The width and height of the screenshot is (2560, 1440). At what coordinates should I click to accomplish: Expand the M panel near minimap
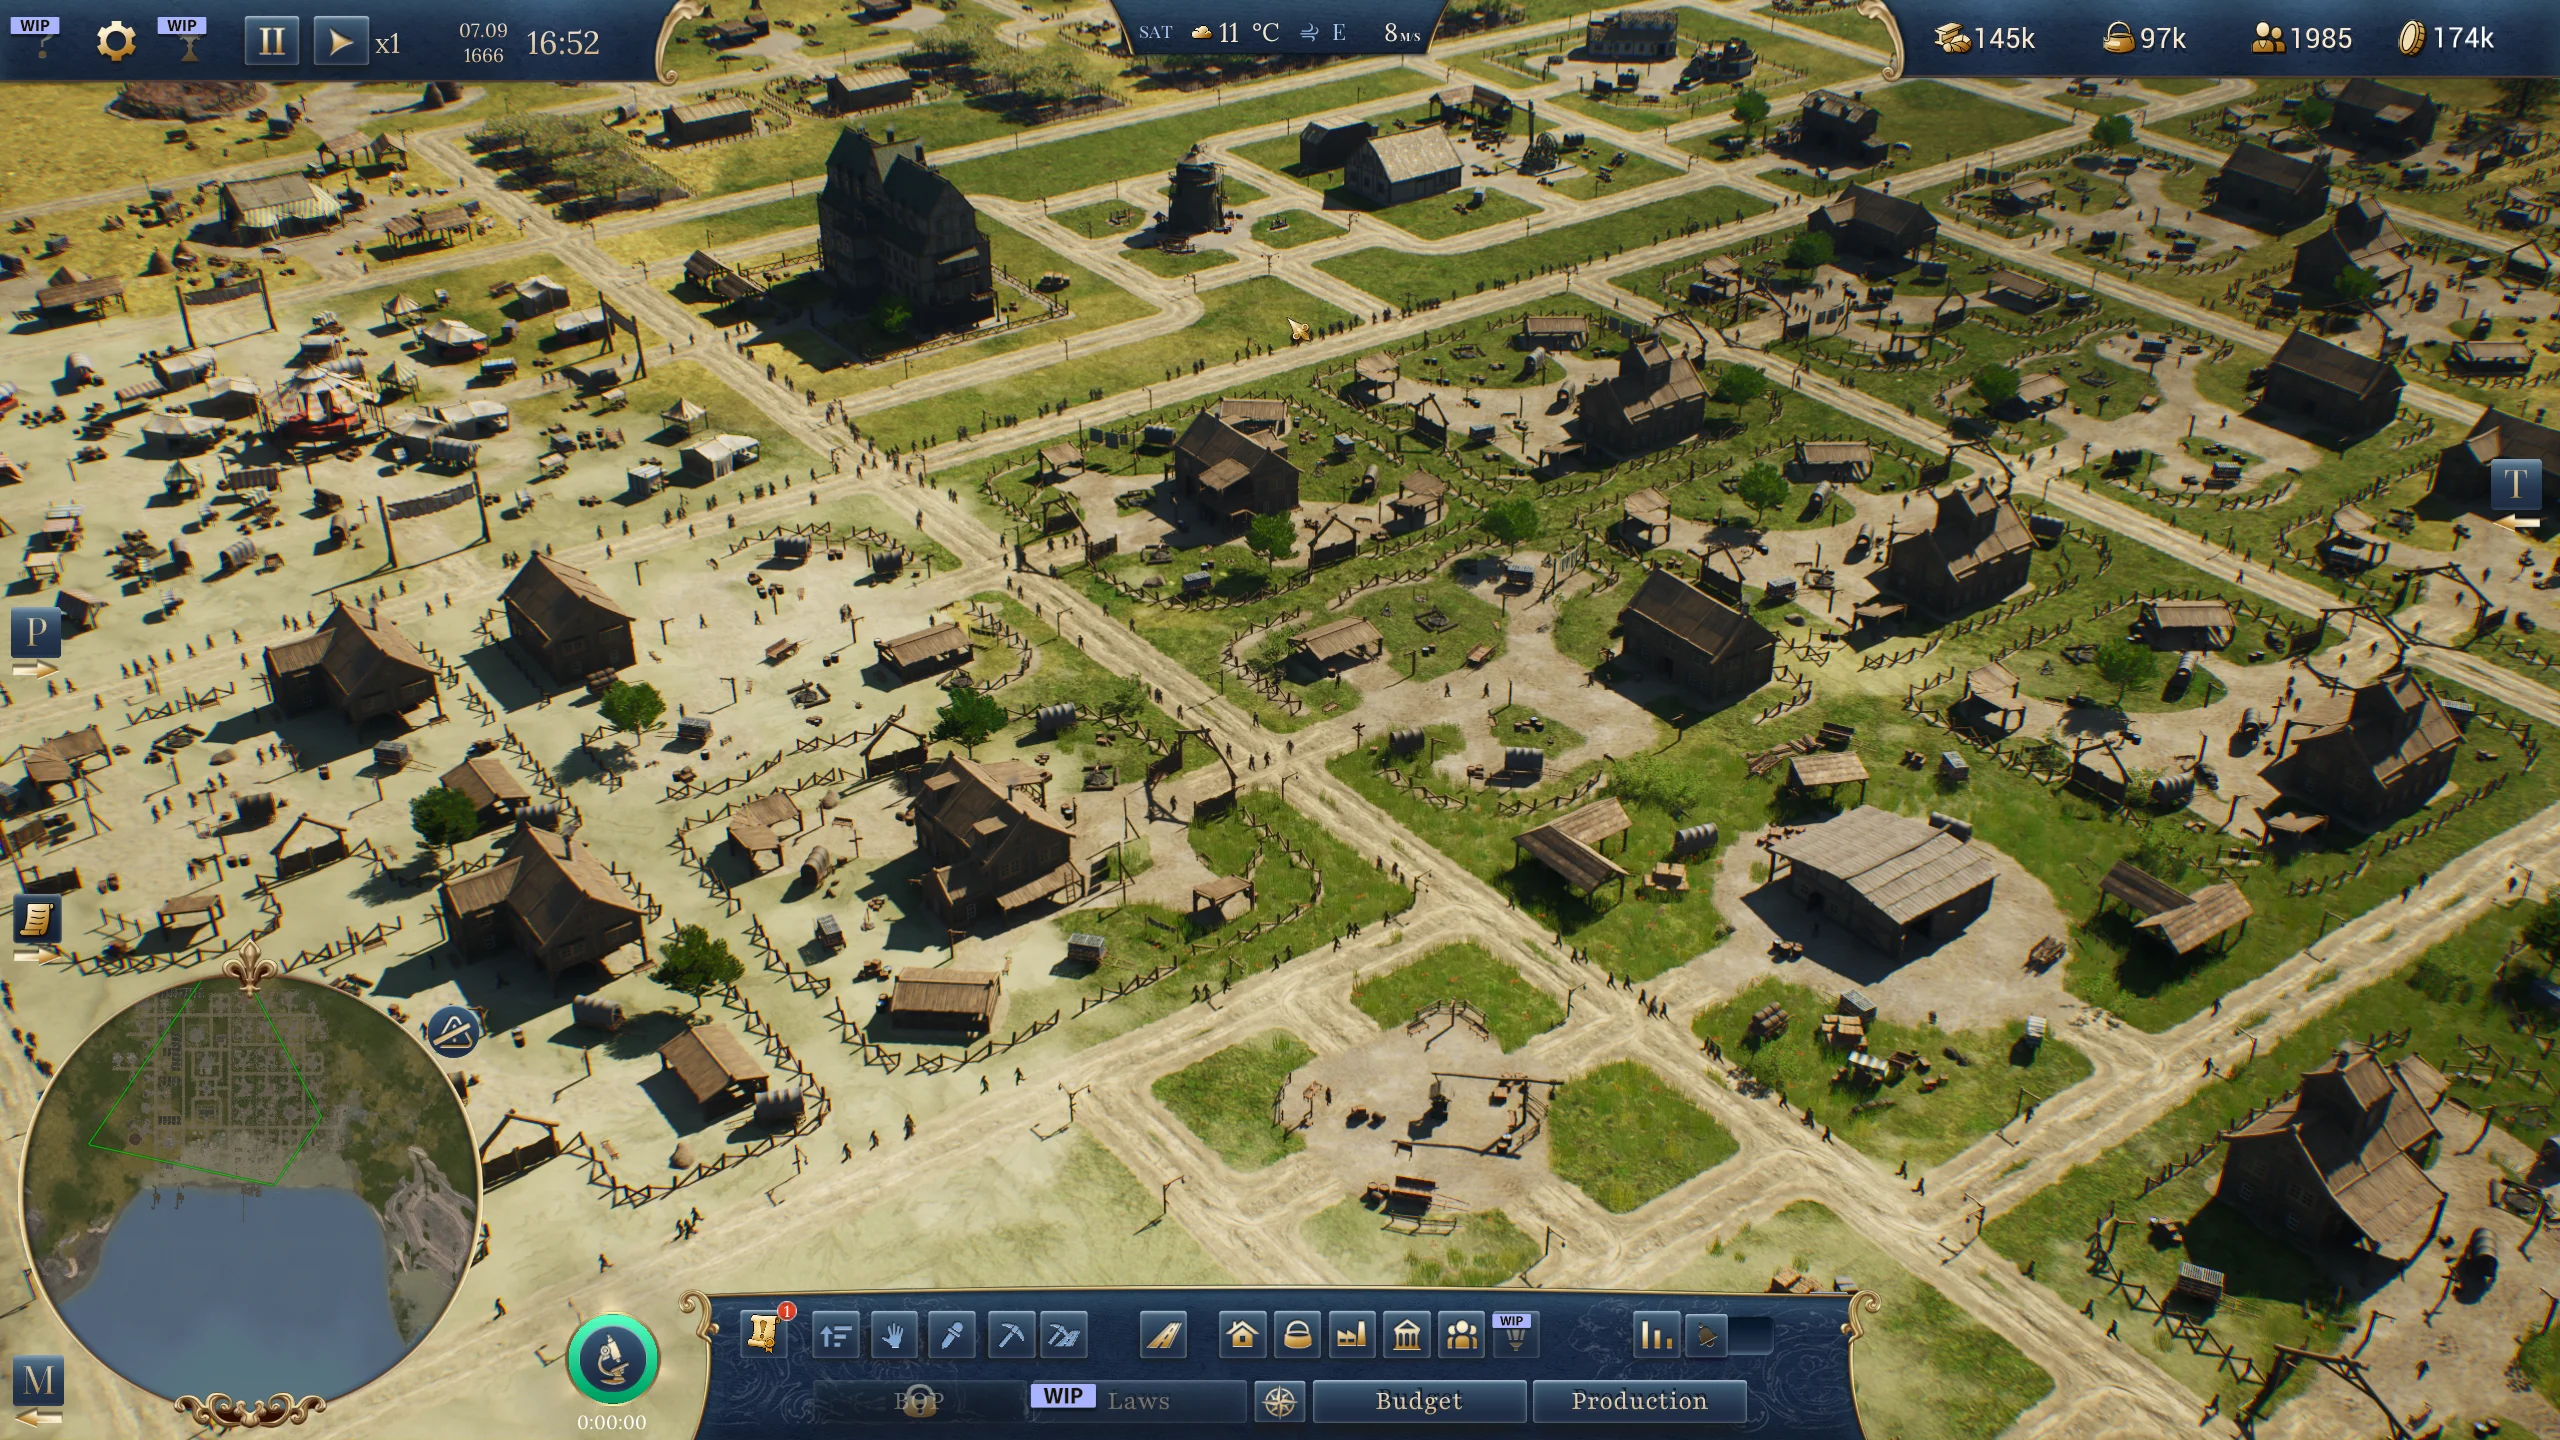click(x=38, y=1380)
